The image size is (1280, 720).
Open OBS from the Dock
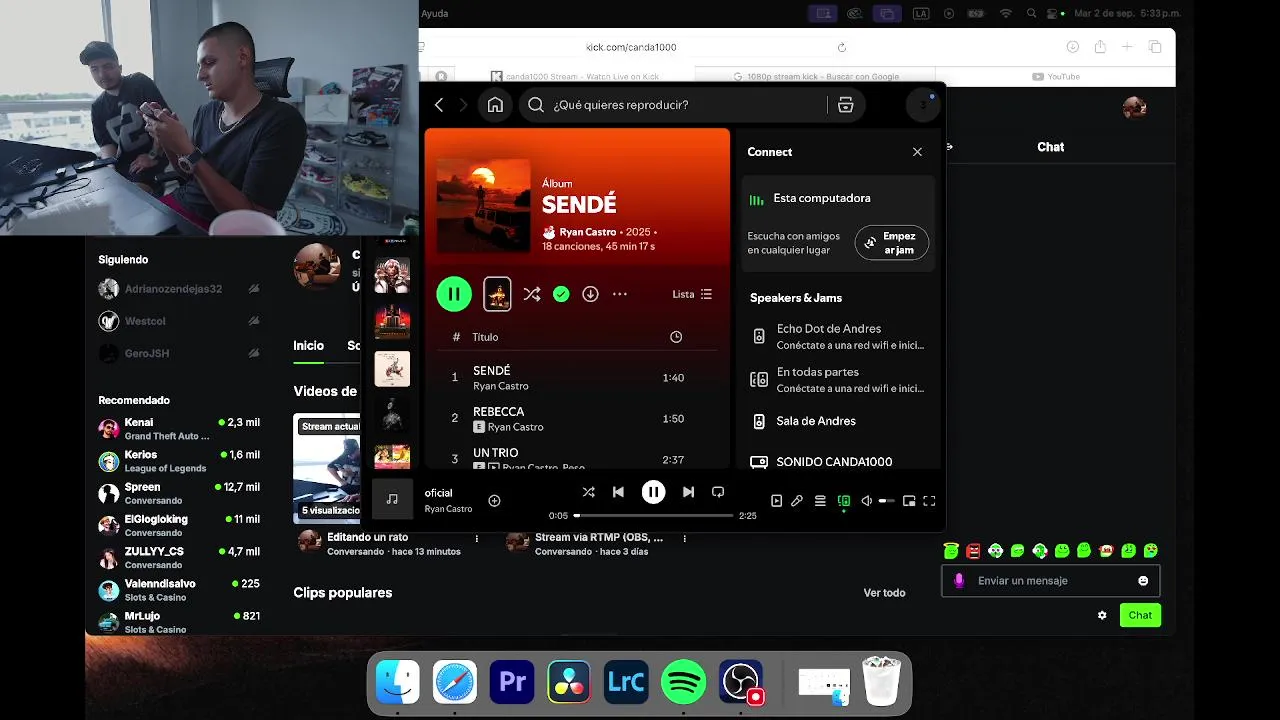741,683
